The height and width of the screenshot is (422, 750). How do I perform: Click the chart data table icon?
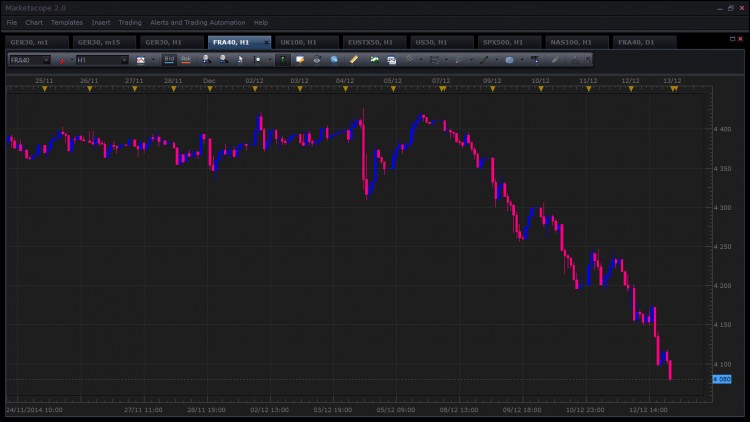click(392, 60)
